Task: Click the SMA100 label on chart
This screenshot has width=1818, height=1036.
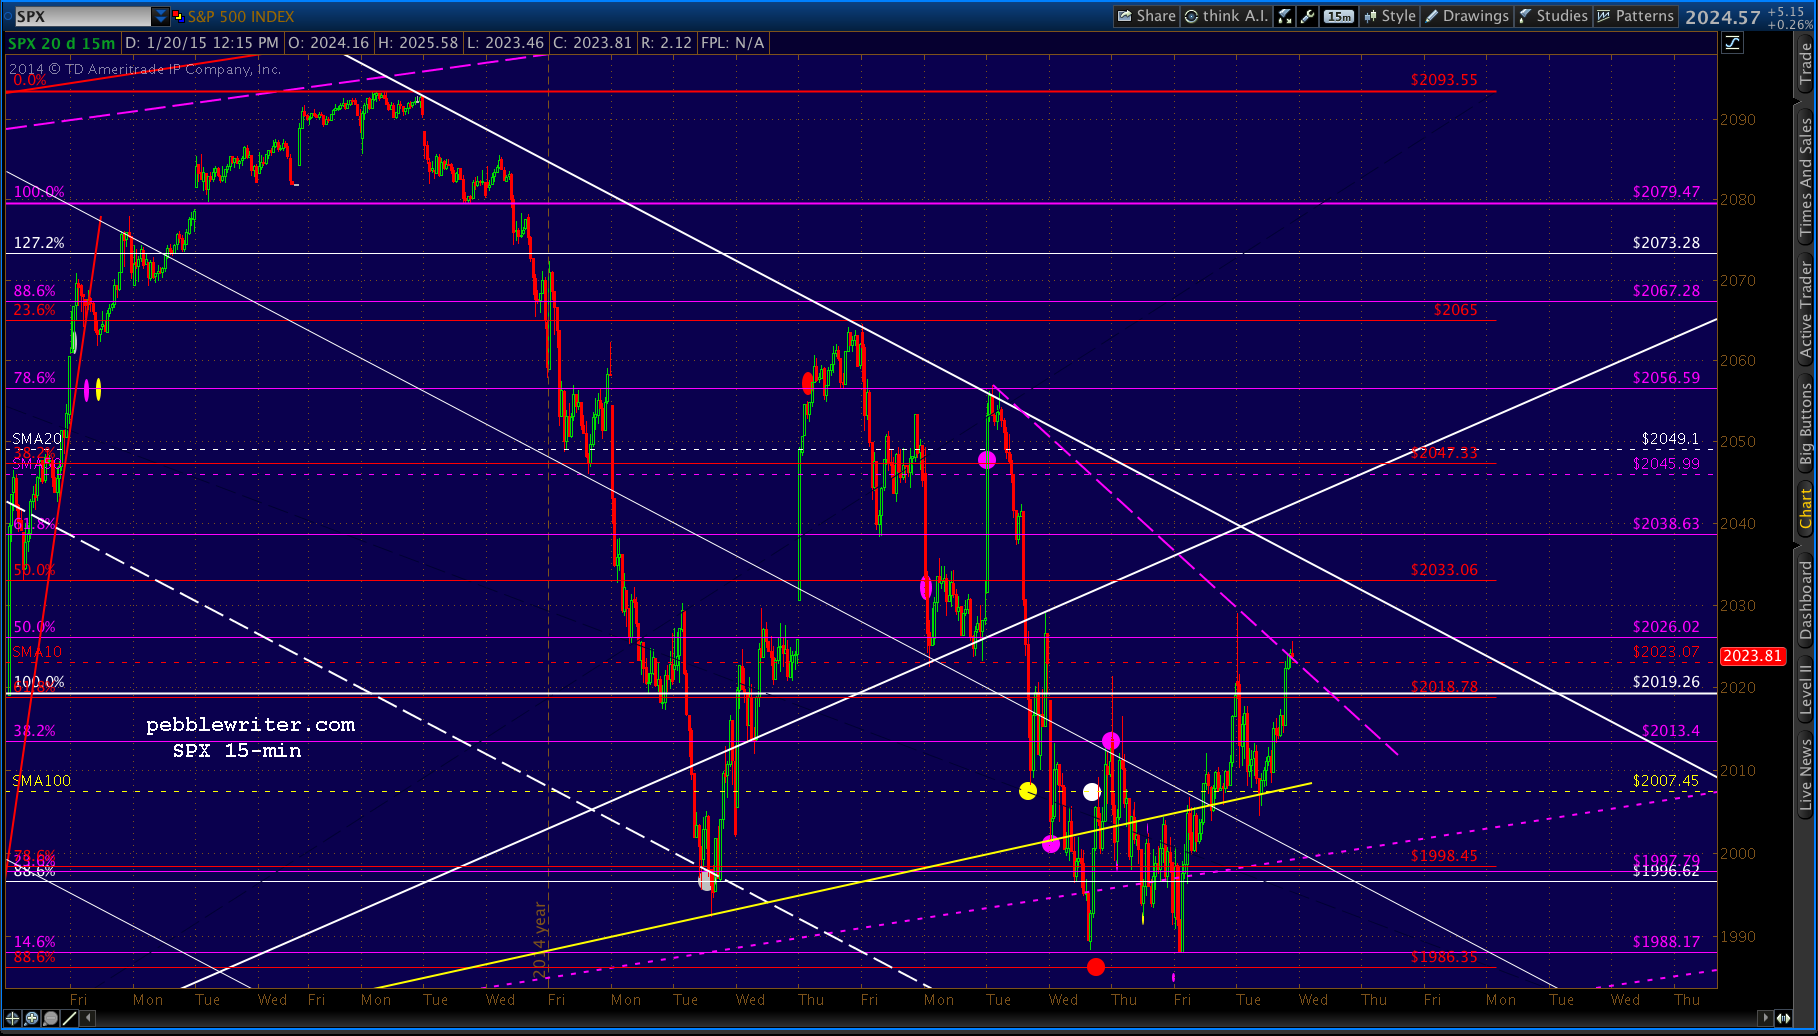Action: tap(42, 781)
